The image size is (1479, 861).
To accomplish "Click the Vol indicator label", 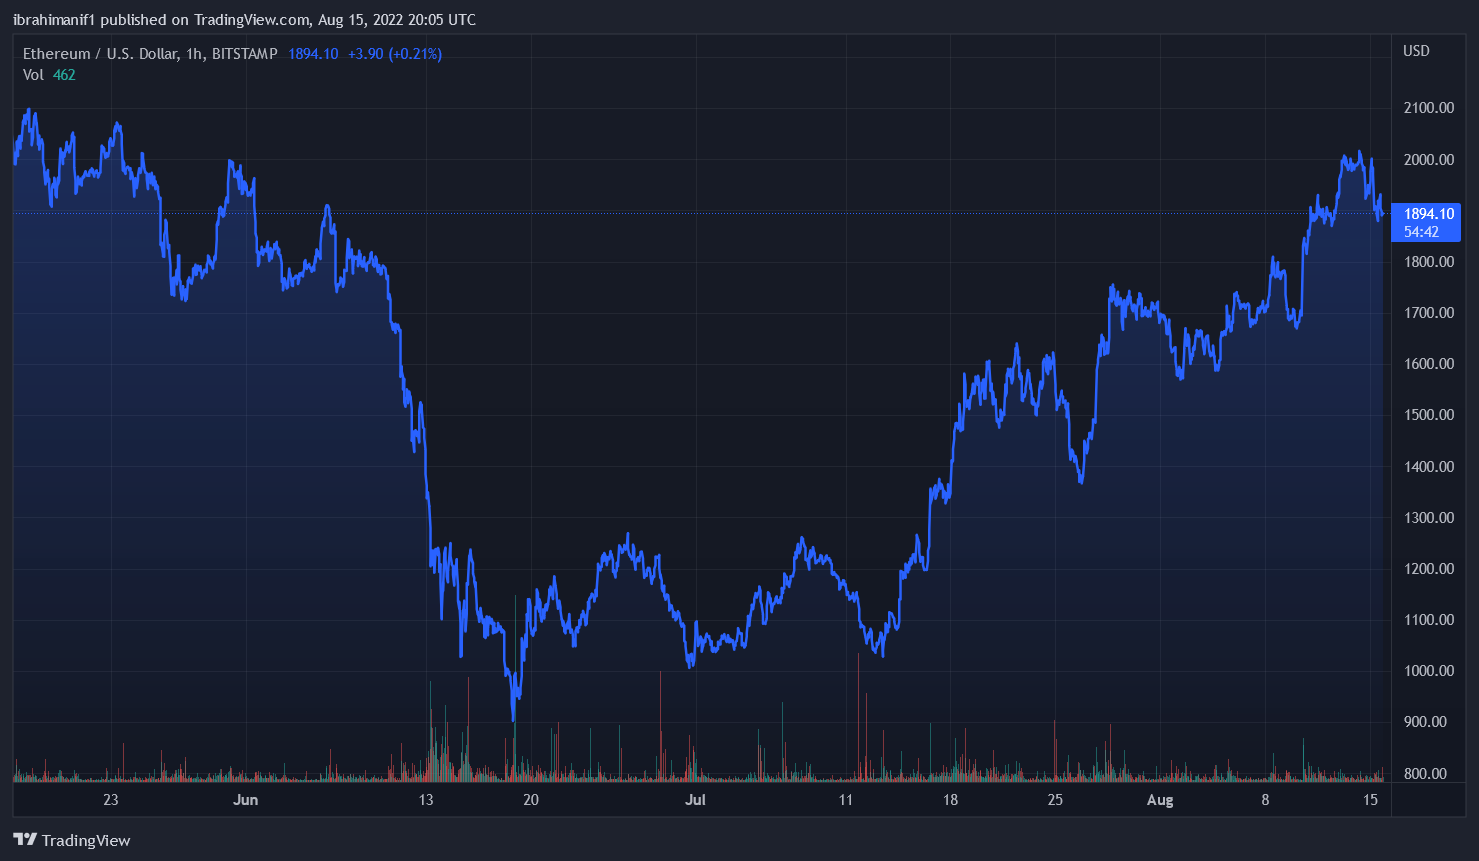I will (33, 75).
